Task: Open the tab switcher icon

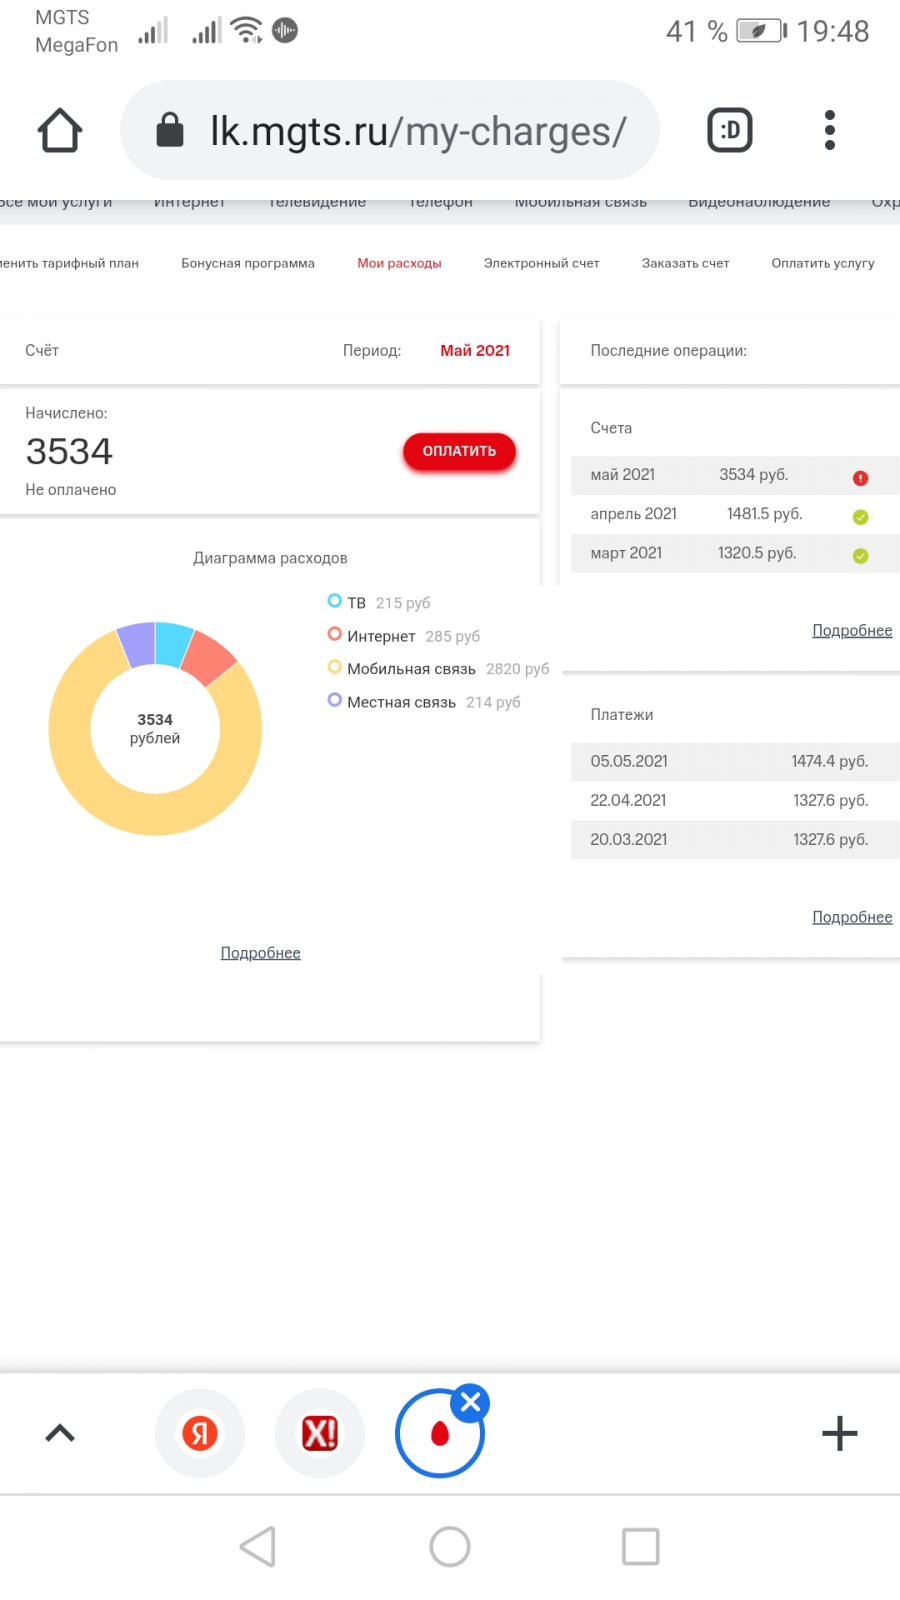Action: coord(730,131)
